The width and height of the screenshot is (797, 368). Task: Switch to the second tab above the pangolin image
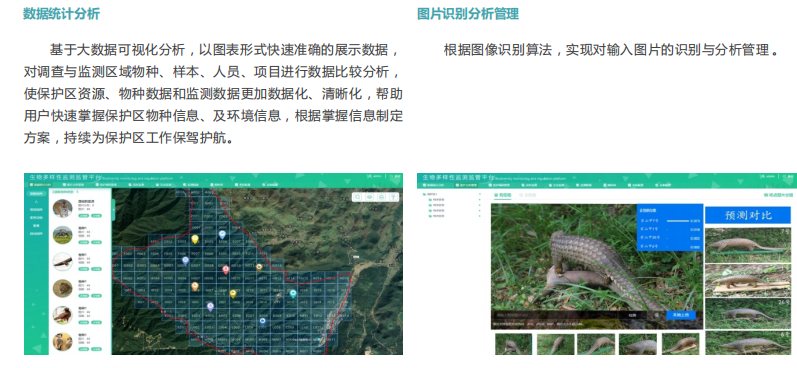527,195
